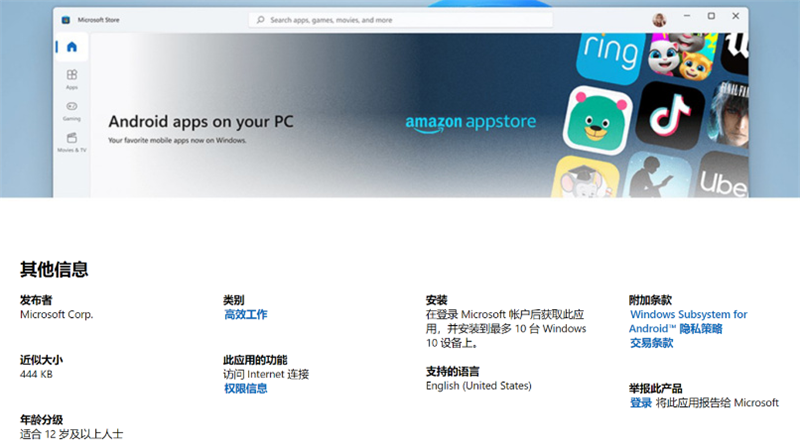Click the 访问 Internet 连接 capability text

266,374
